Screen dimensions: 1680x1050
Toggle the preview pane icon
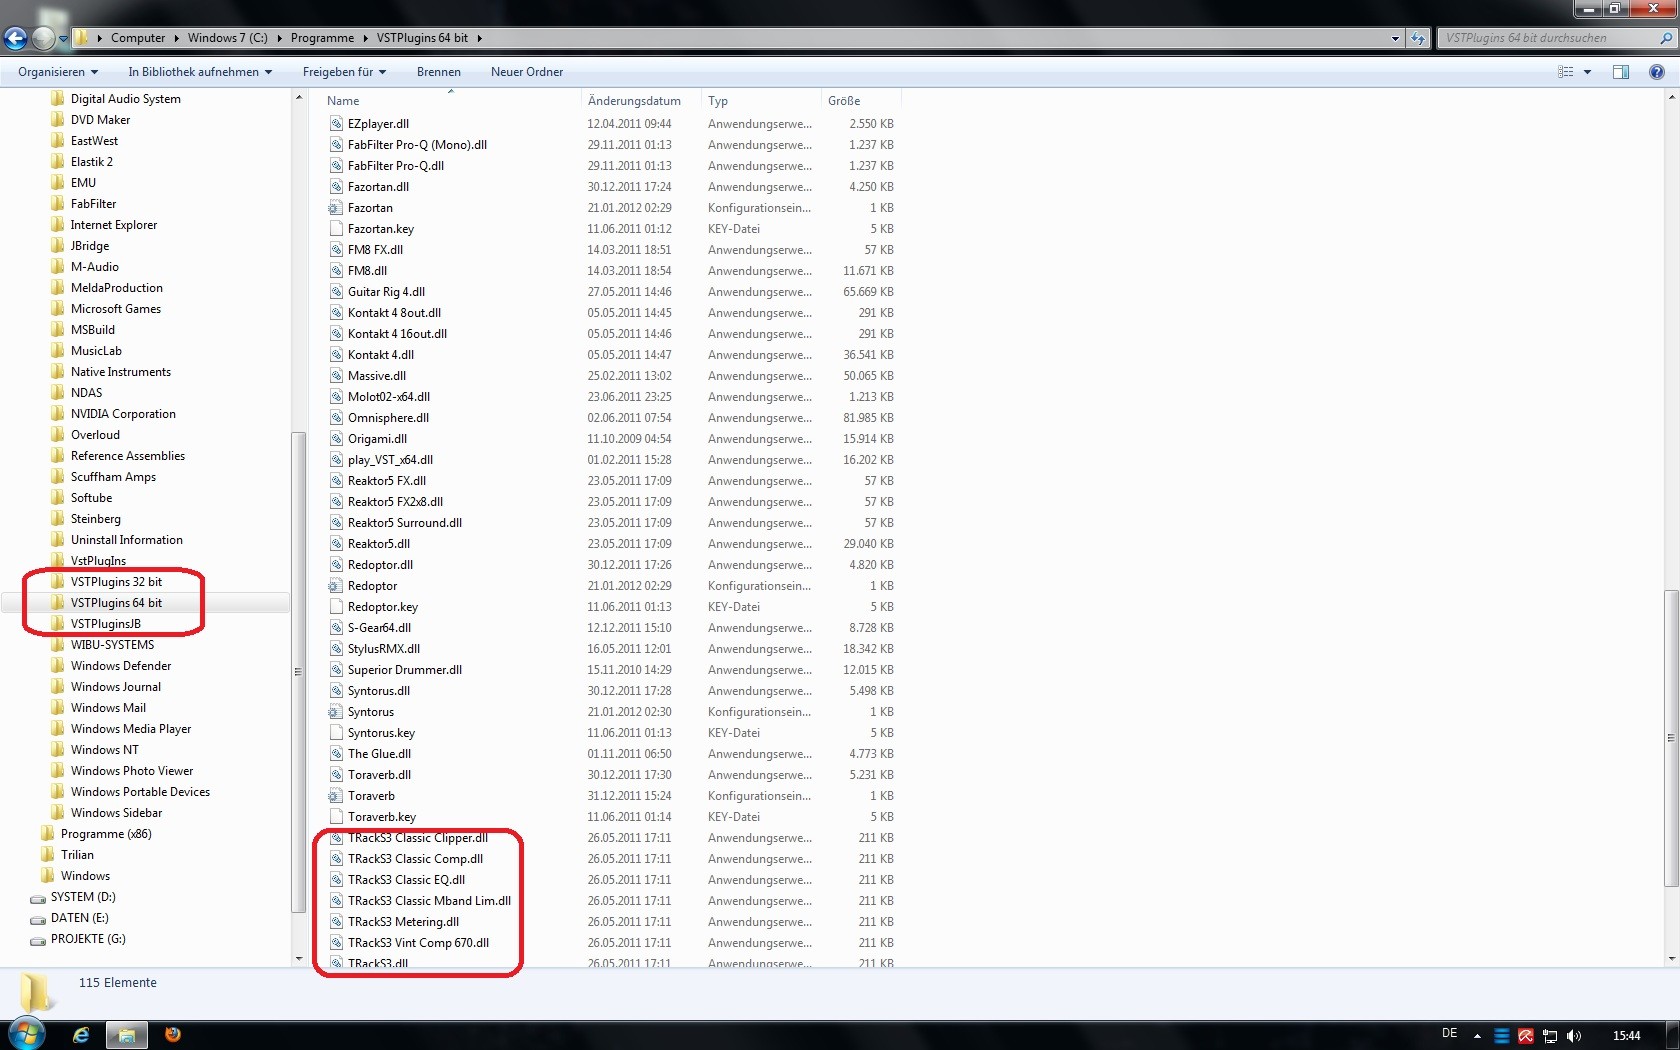1621,72
